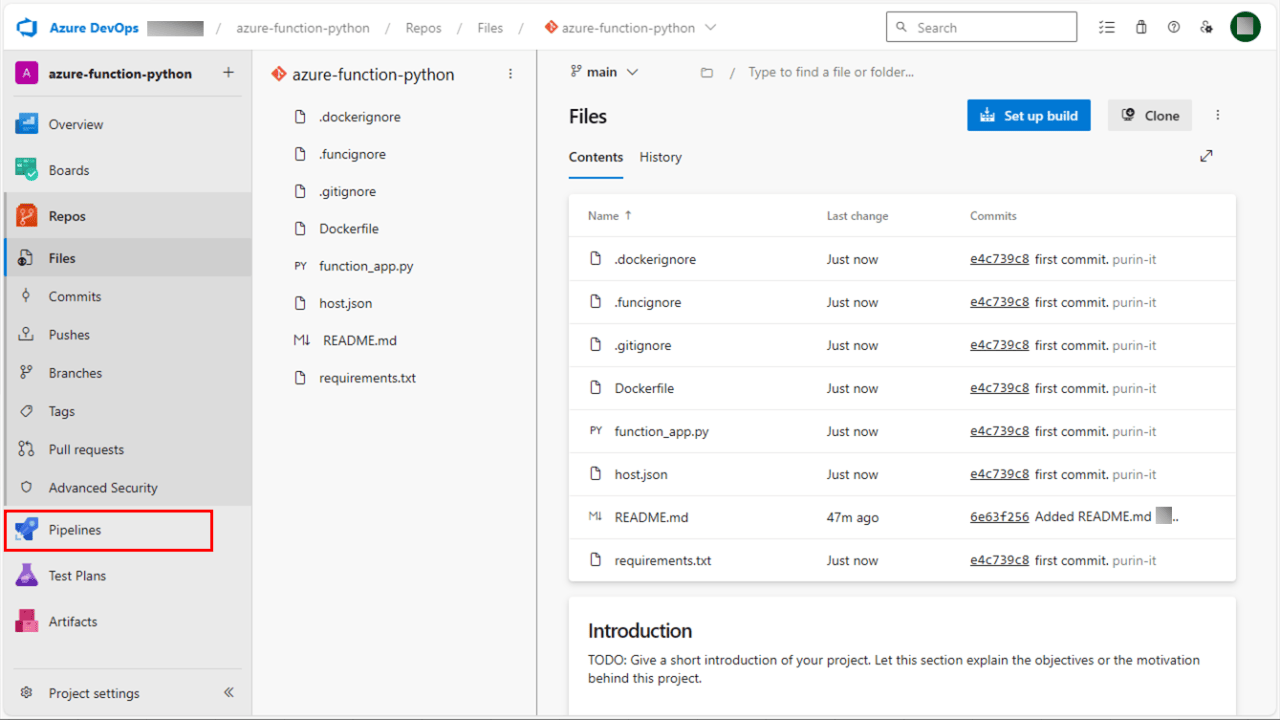Open user settings gear in top bar
The height and width of the screenshot is (720, 1280).
tap(1207, 27)
